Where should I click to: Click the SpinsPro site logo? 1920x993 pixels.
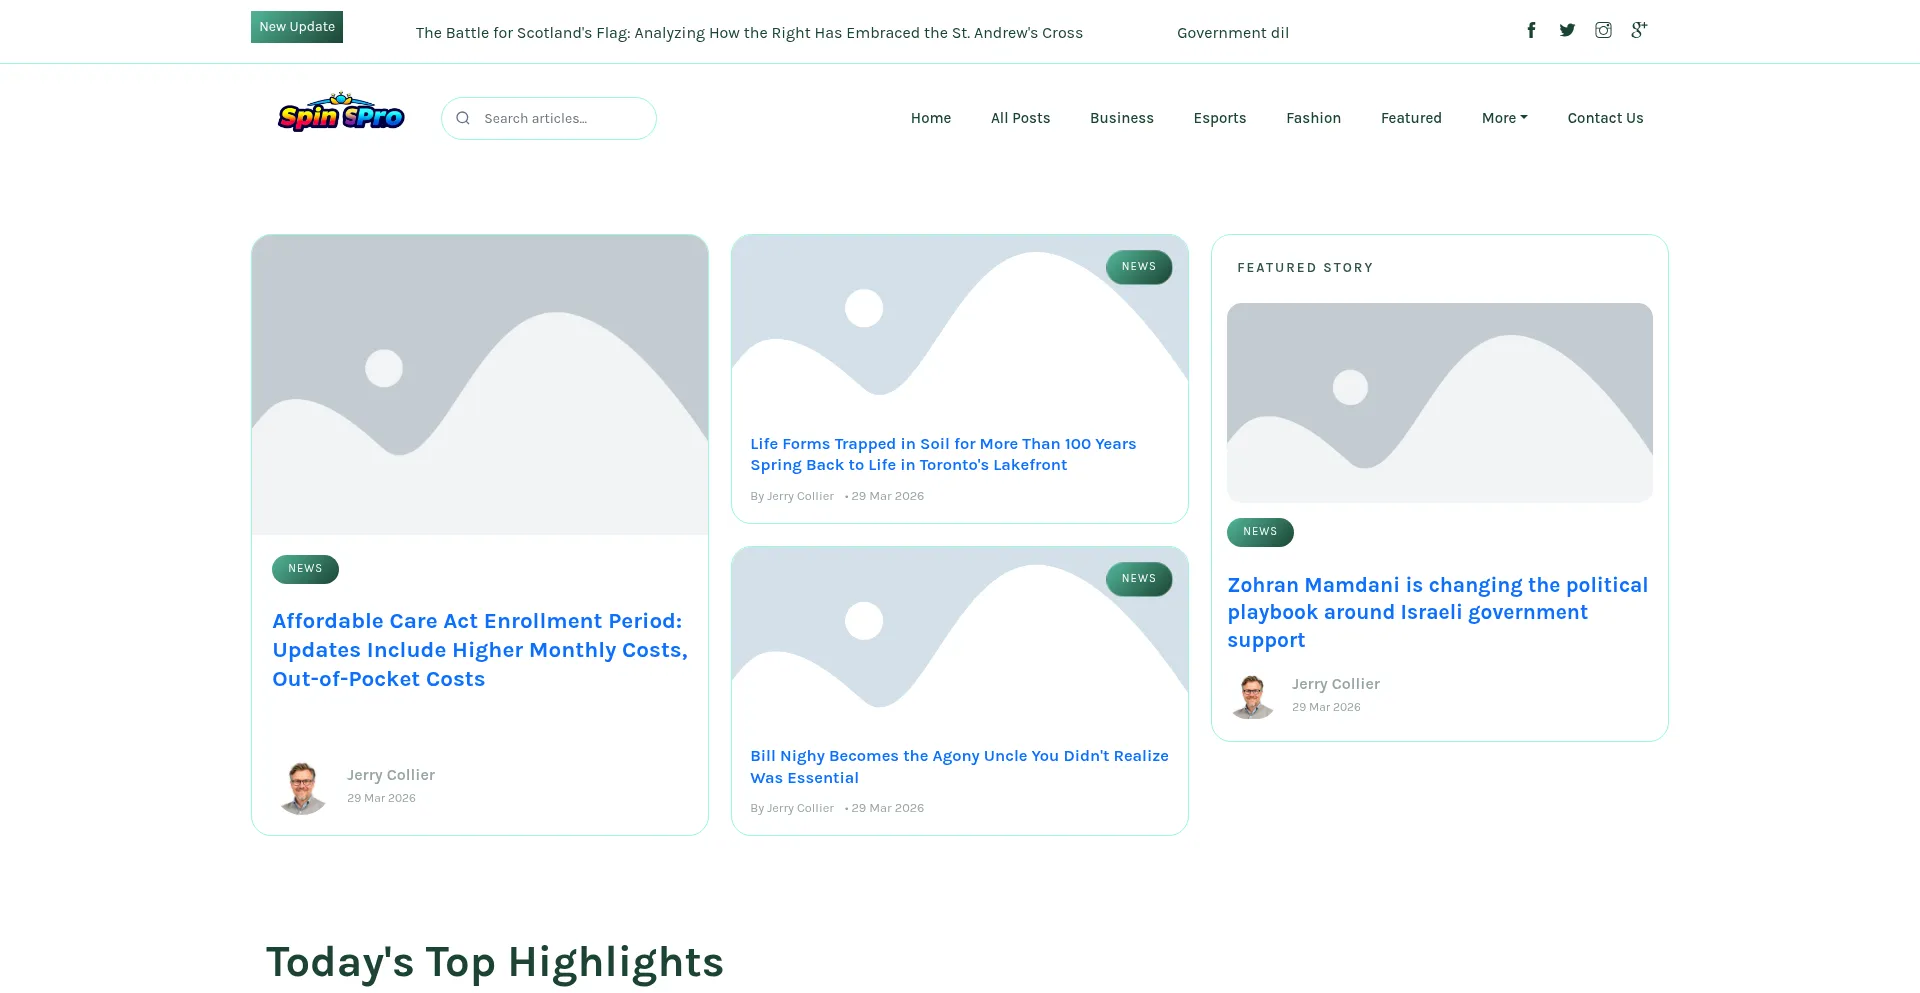[341, 112]
